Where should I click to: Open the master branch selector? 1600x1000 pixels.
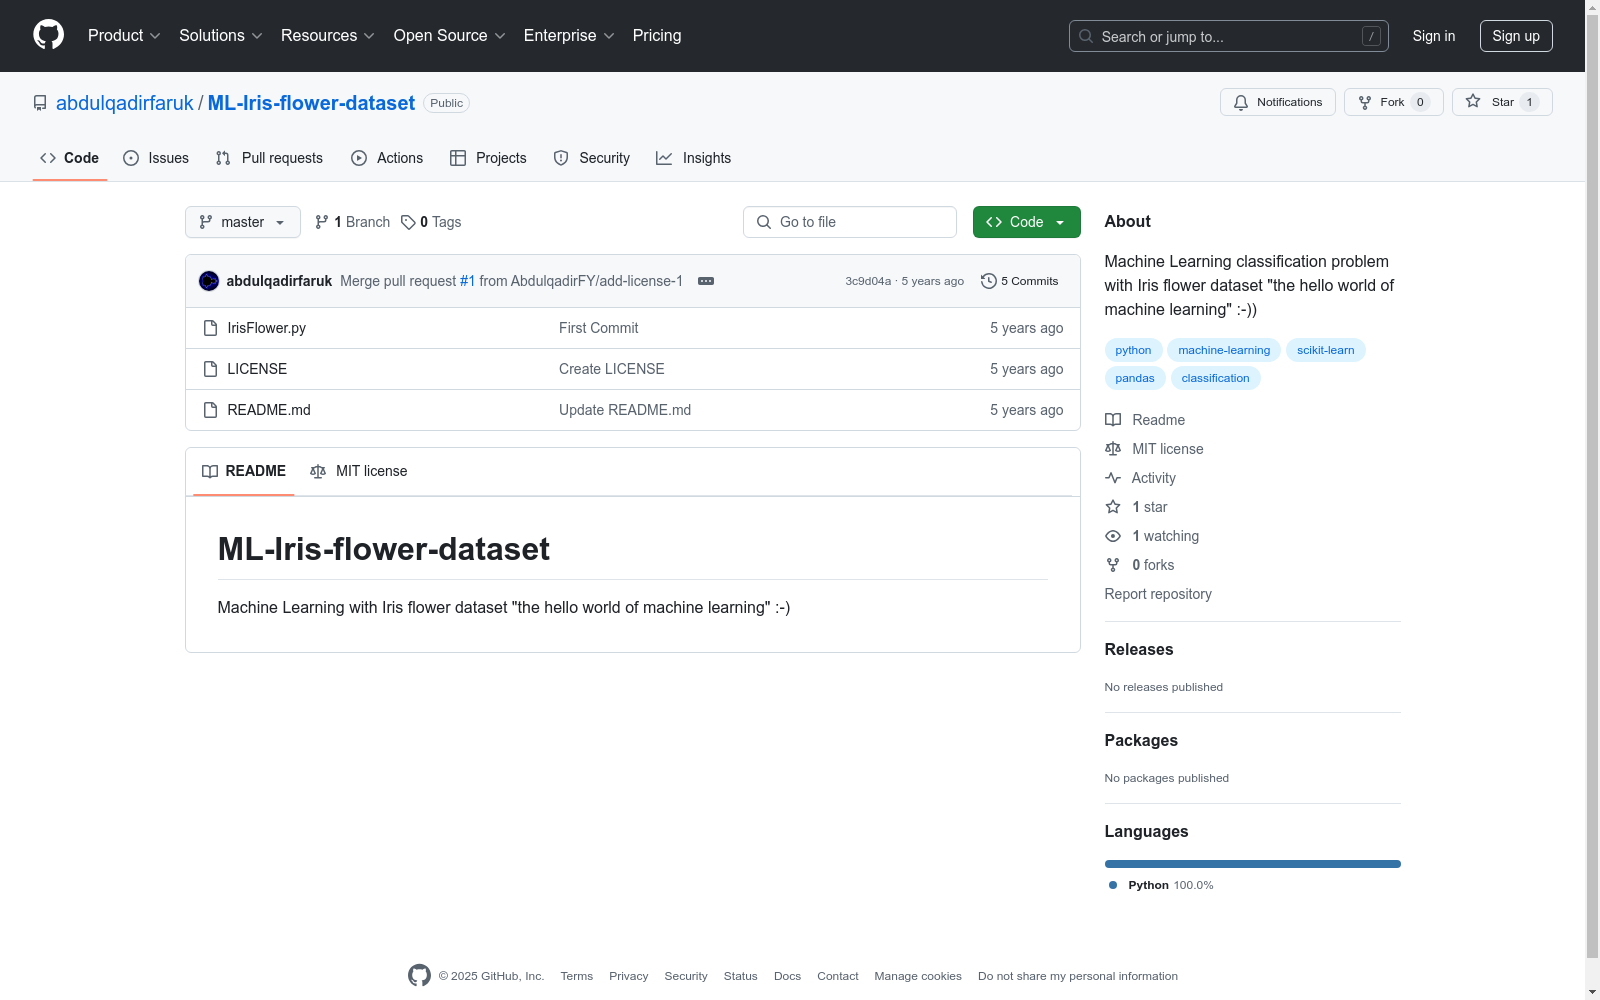tap(243, 222)
